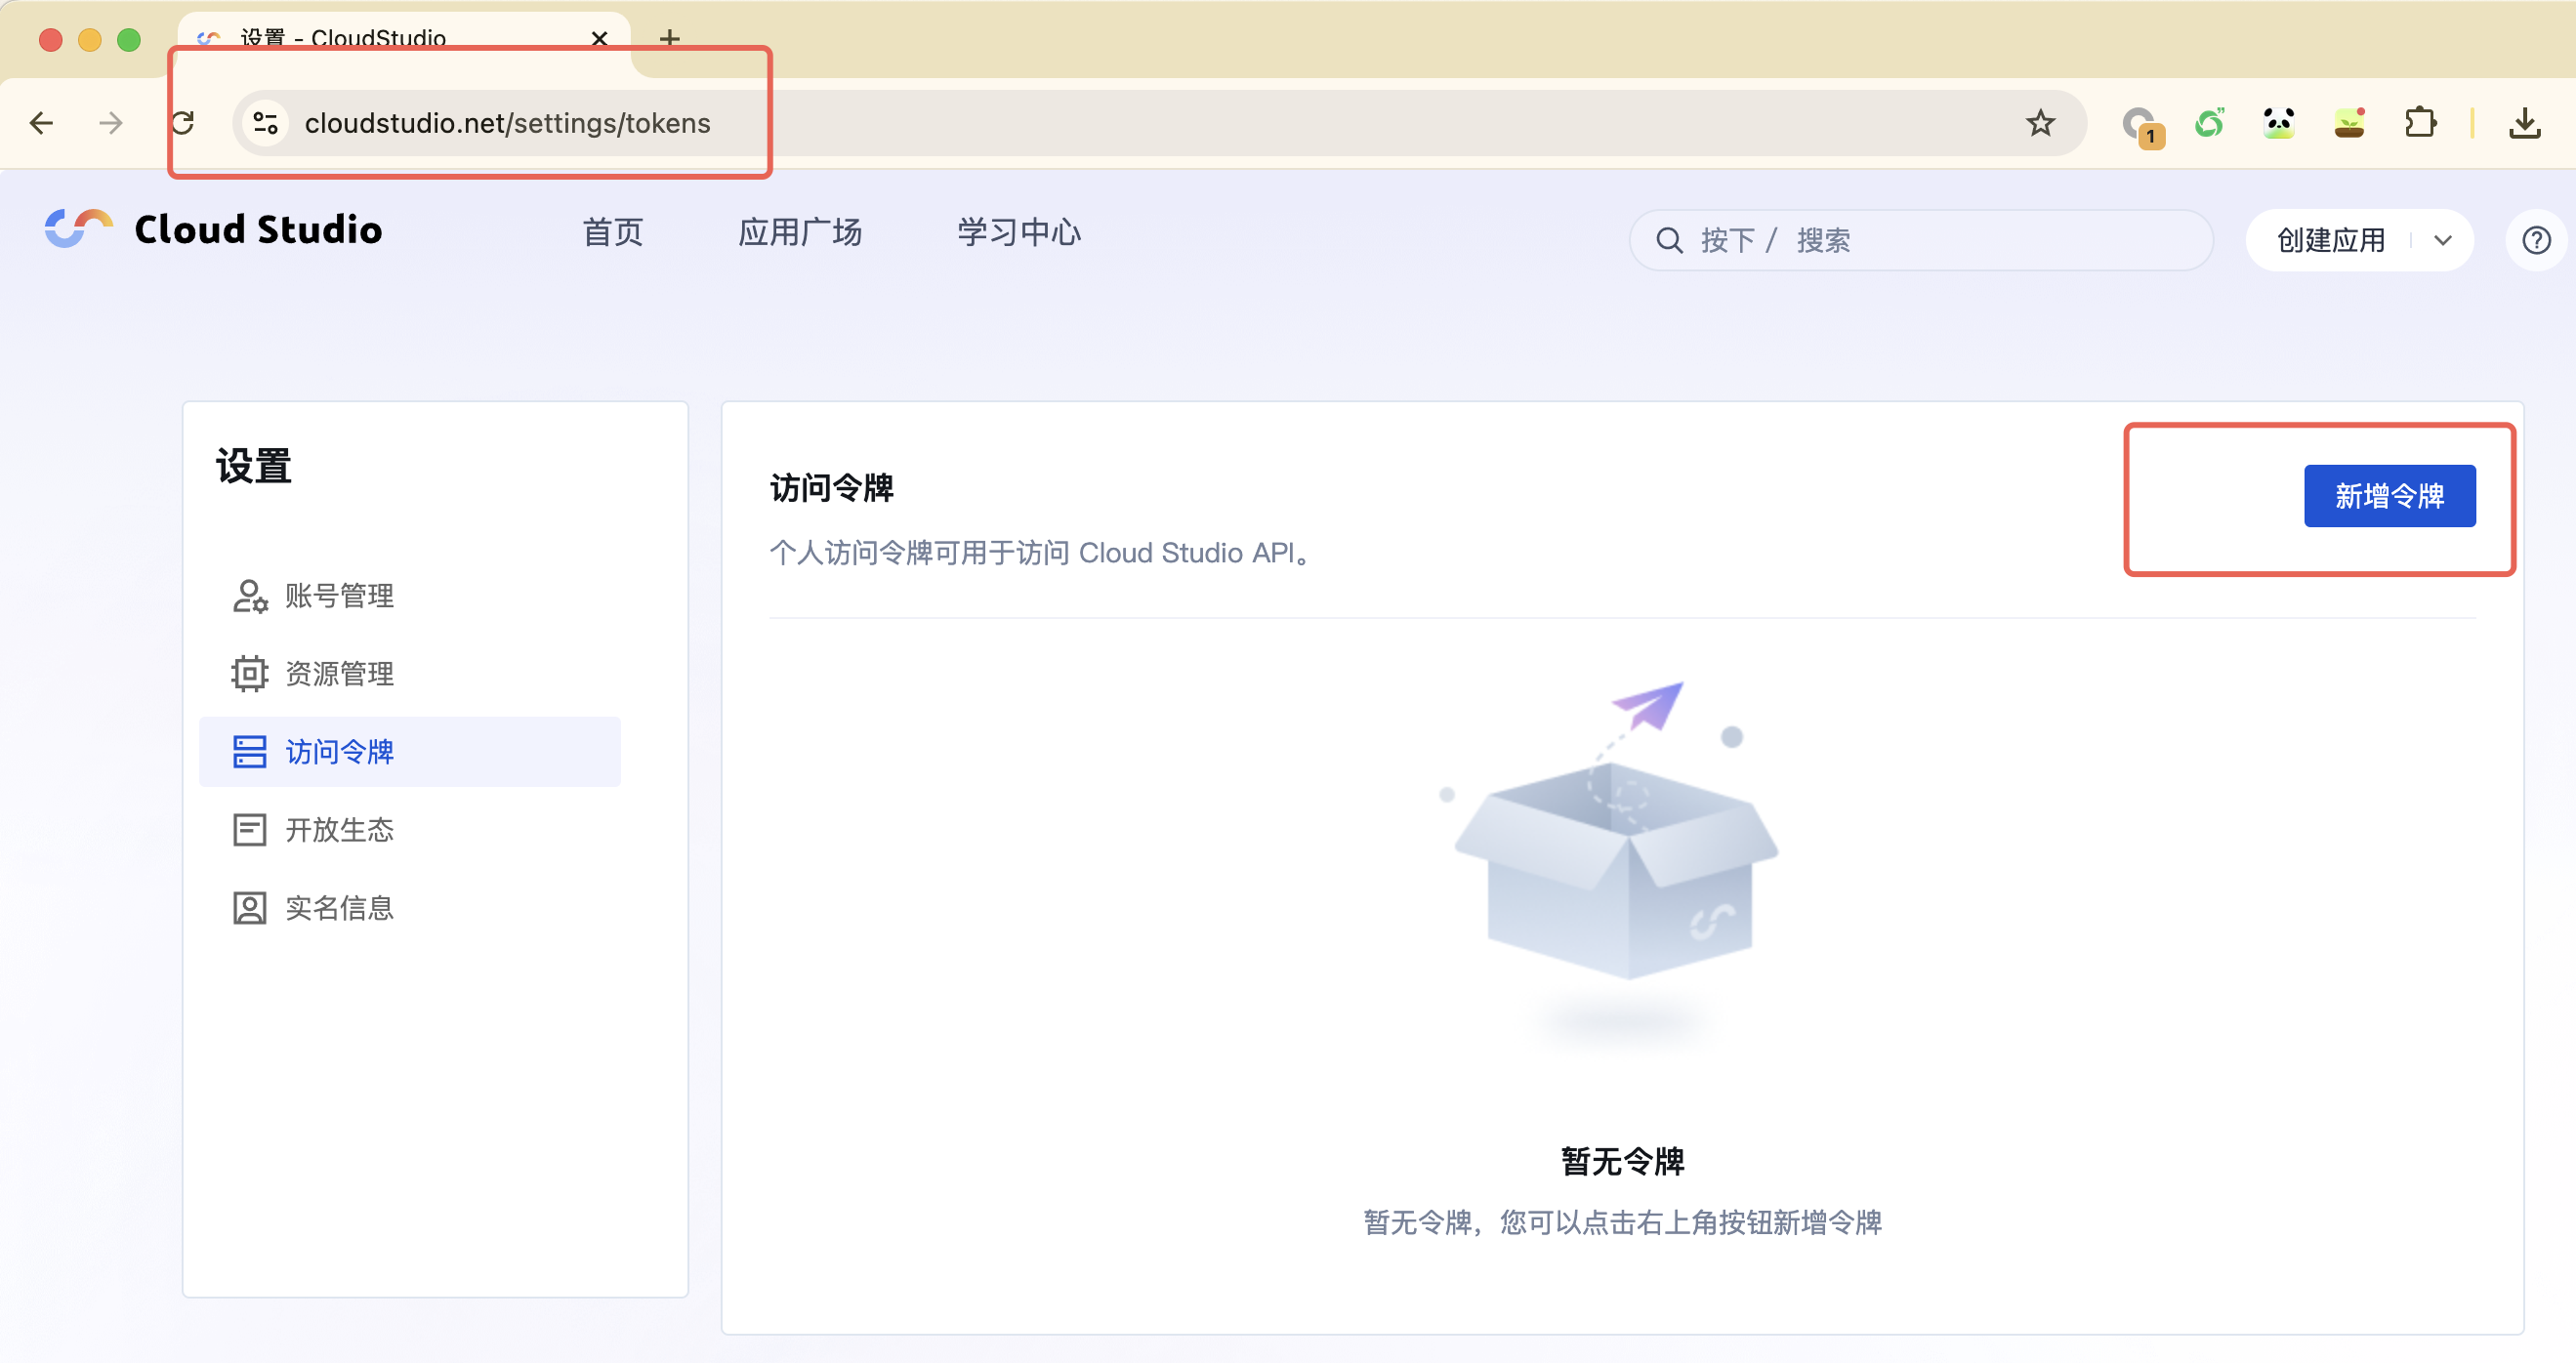Image resolution: width=2576 pixels, height=1363 pixels.
Task: Select 账号管理 in settings sidebar
Action: (410, 596)
